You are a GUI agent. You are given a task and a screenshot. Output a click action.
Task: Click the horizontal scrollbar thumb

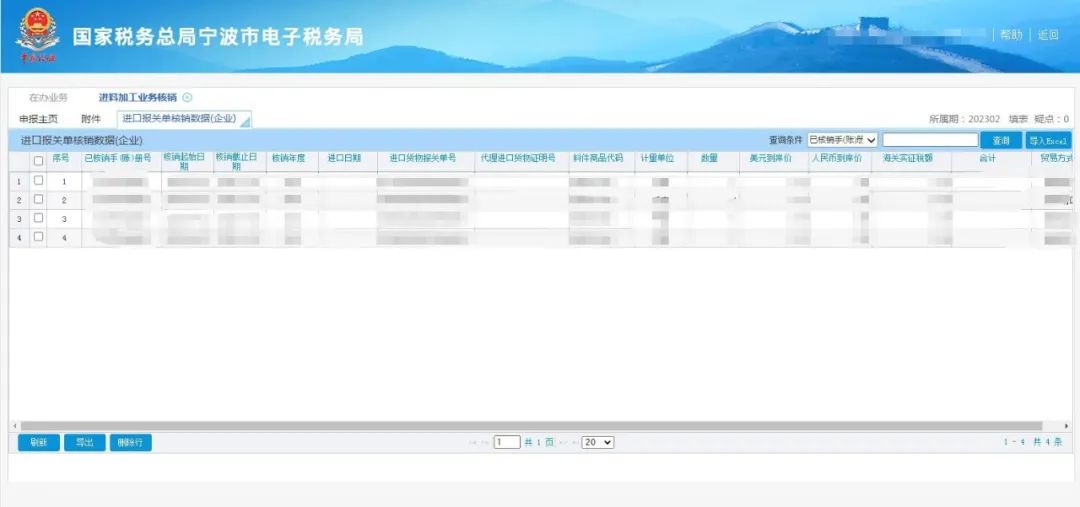532,426
